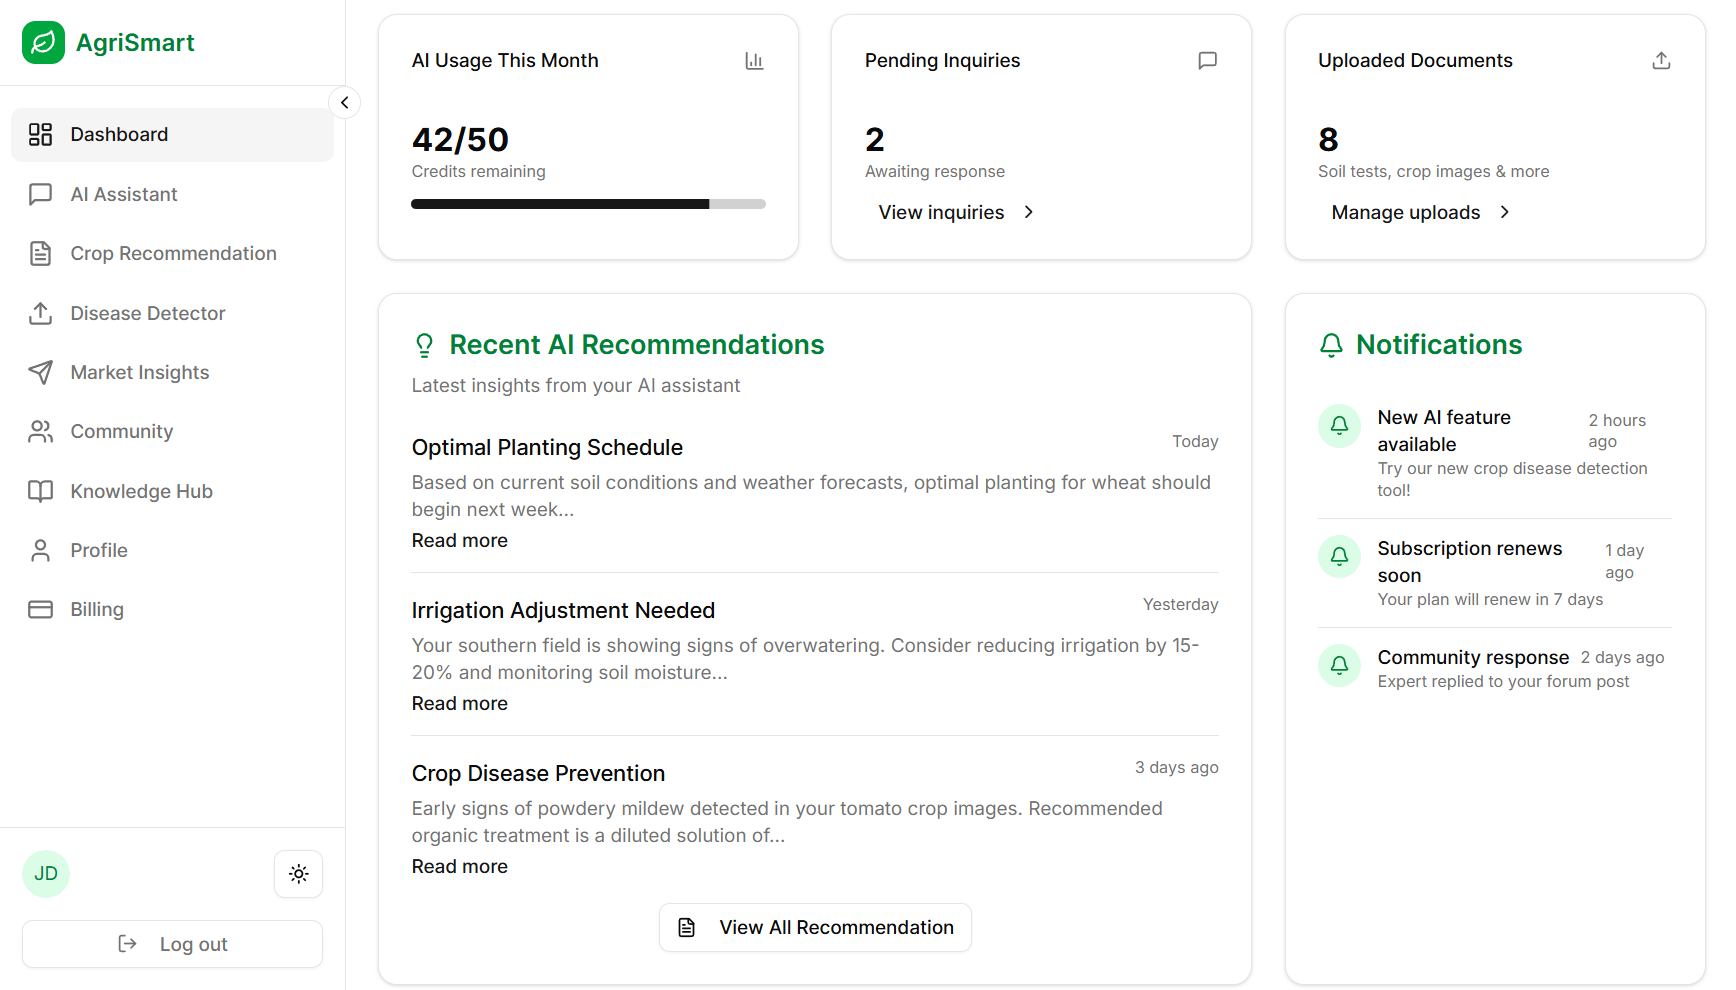Click the Uploaded Documents upload icon
Viewport: 1736px width, 990px height.
[1660, 61]
